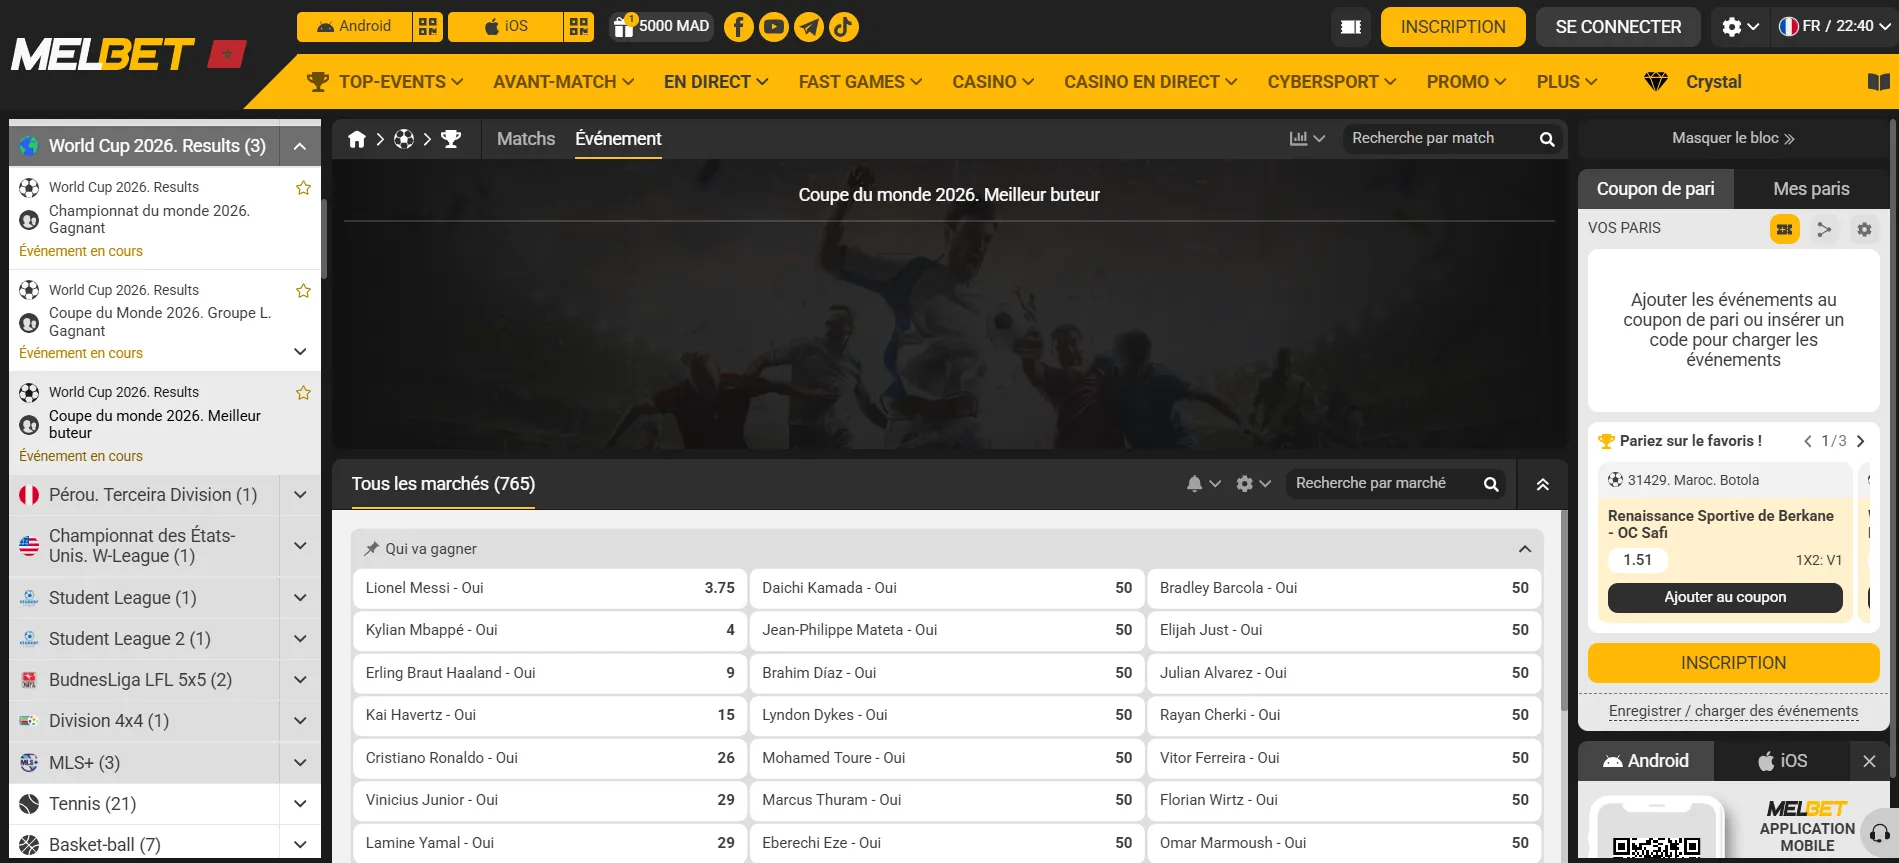Screen dimensions: 1899x863
Task: Pin the Qui va gagner market
Action: (371, 548)
